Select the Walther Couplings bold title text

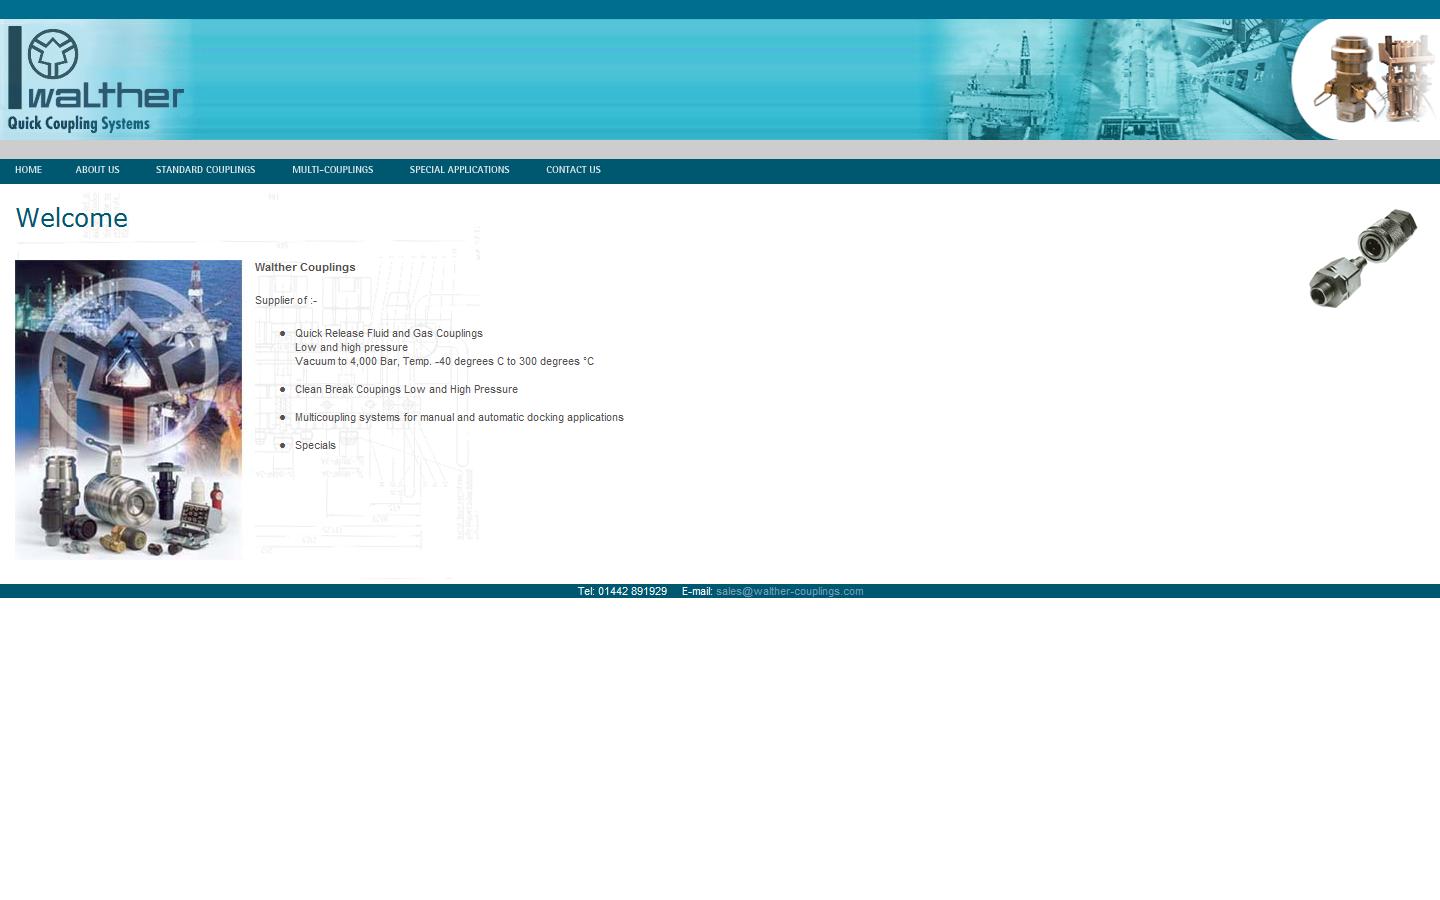tap(305, 267)
